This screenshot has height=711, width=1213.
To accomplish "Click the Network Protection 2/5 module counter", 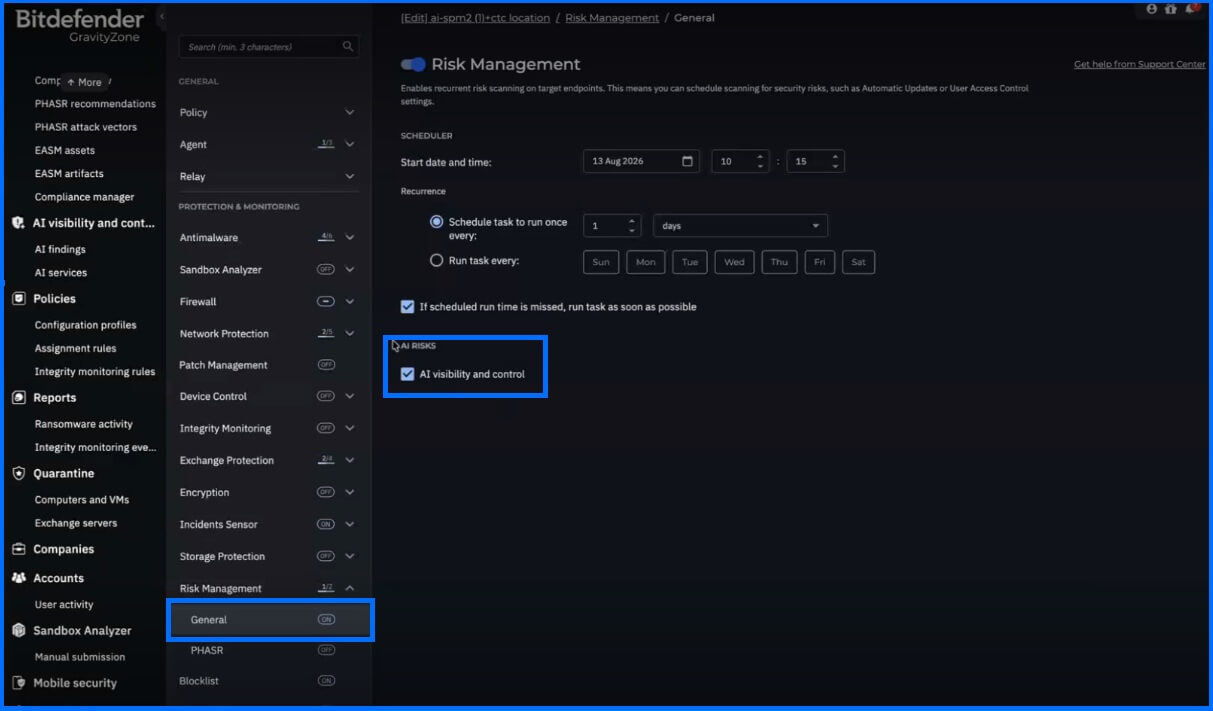I will pyautogui.click(x=326, y=332).
